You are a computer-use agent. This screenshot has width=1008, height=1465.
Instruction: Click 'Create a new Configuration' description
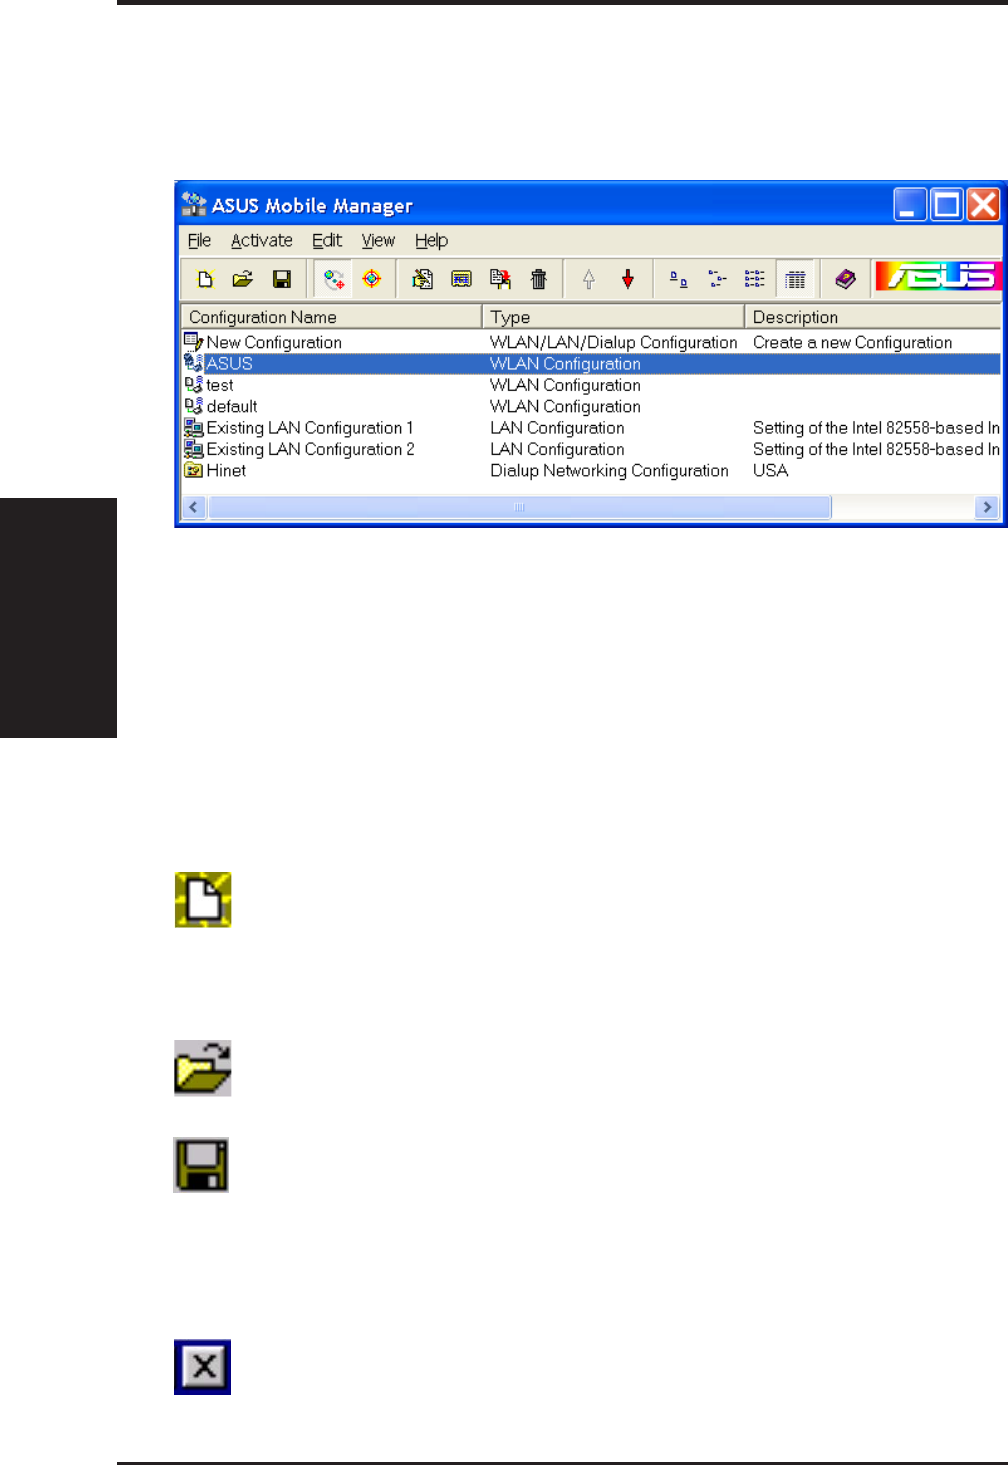click(852, 342)
